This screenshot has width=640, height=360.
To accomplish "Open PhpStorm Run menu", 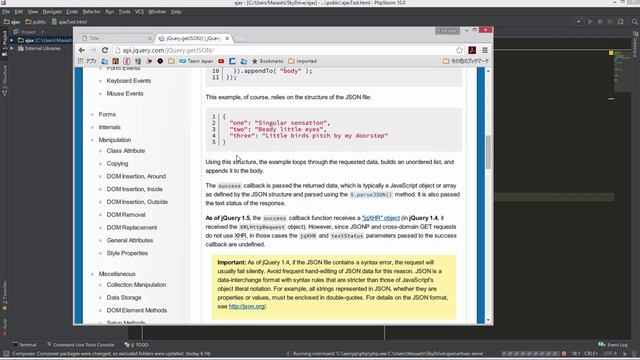I will pyautogui.click(x=110, y=12).
